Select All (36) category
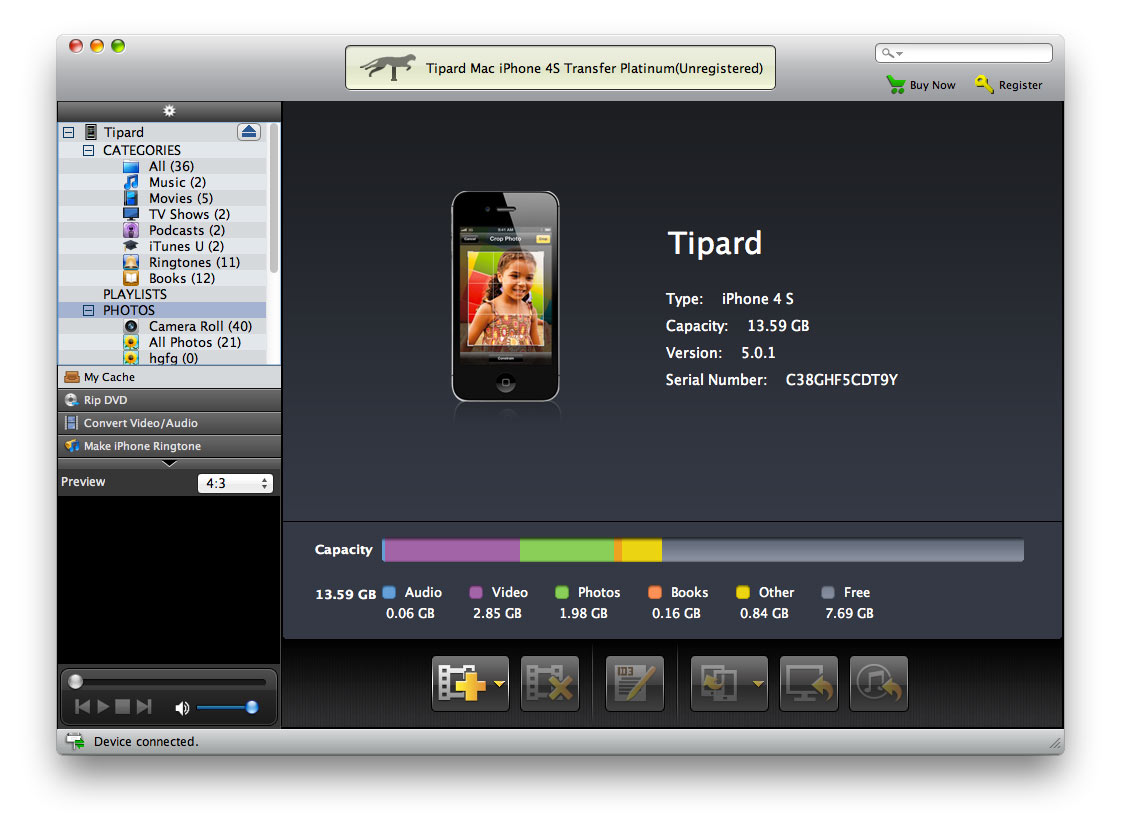The image size is (1121, 834). click(171, 166)
